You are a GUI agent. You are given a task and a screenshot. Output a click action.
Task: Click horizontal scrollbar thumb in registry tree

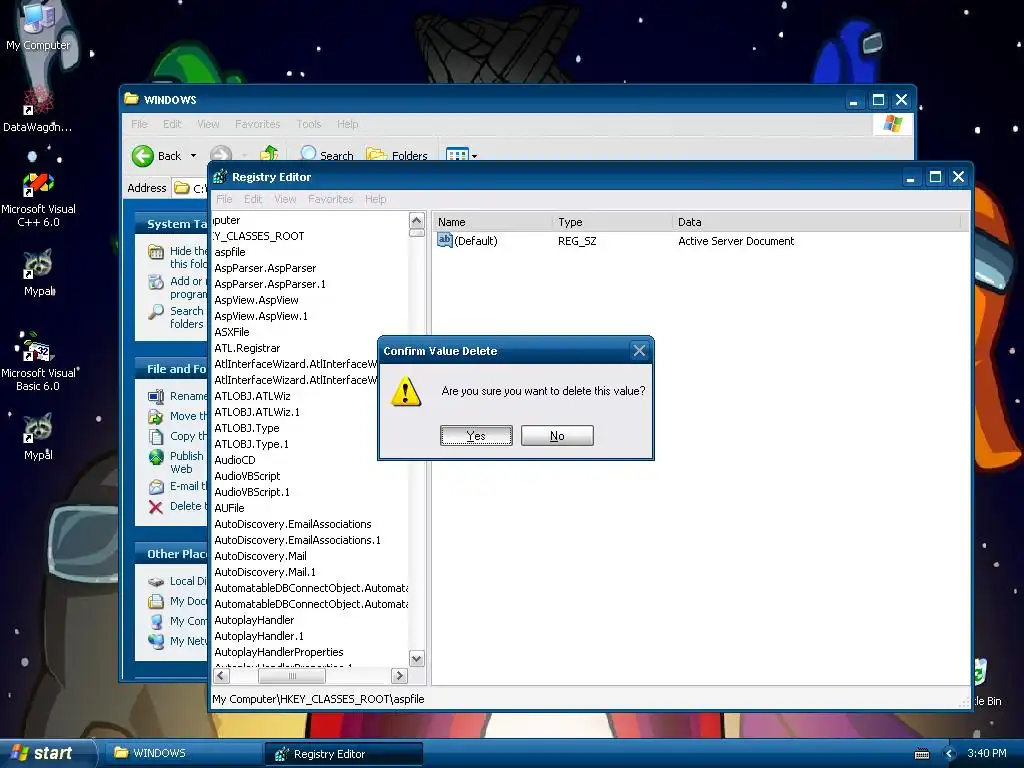pos(292,676)
